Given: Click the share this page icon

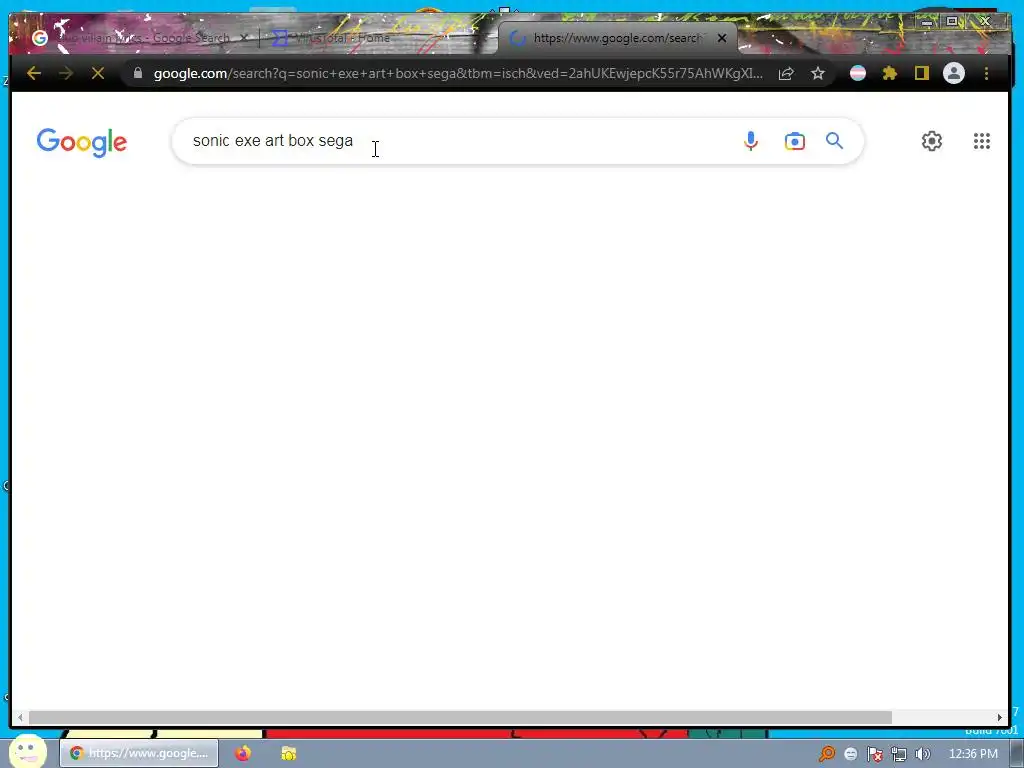Looking at the screenshot, I should [786, 73].
